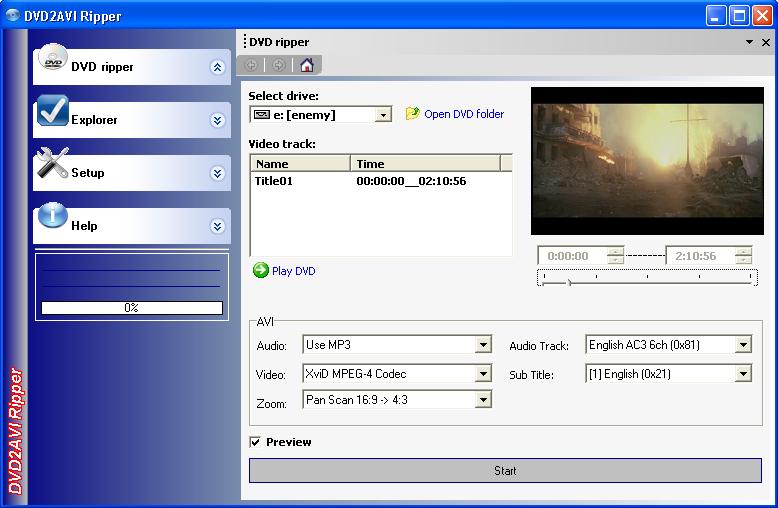This screenshot has height=508, width=778.
Task: Click the Name column header
Action: [x=301, y=164]
